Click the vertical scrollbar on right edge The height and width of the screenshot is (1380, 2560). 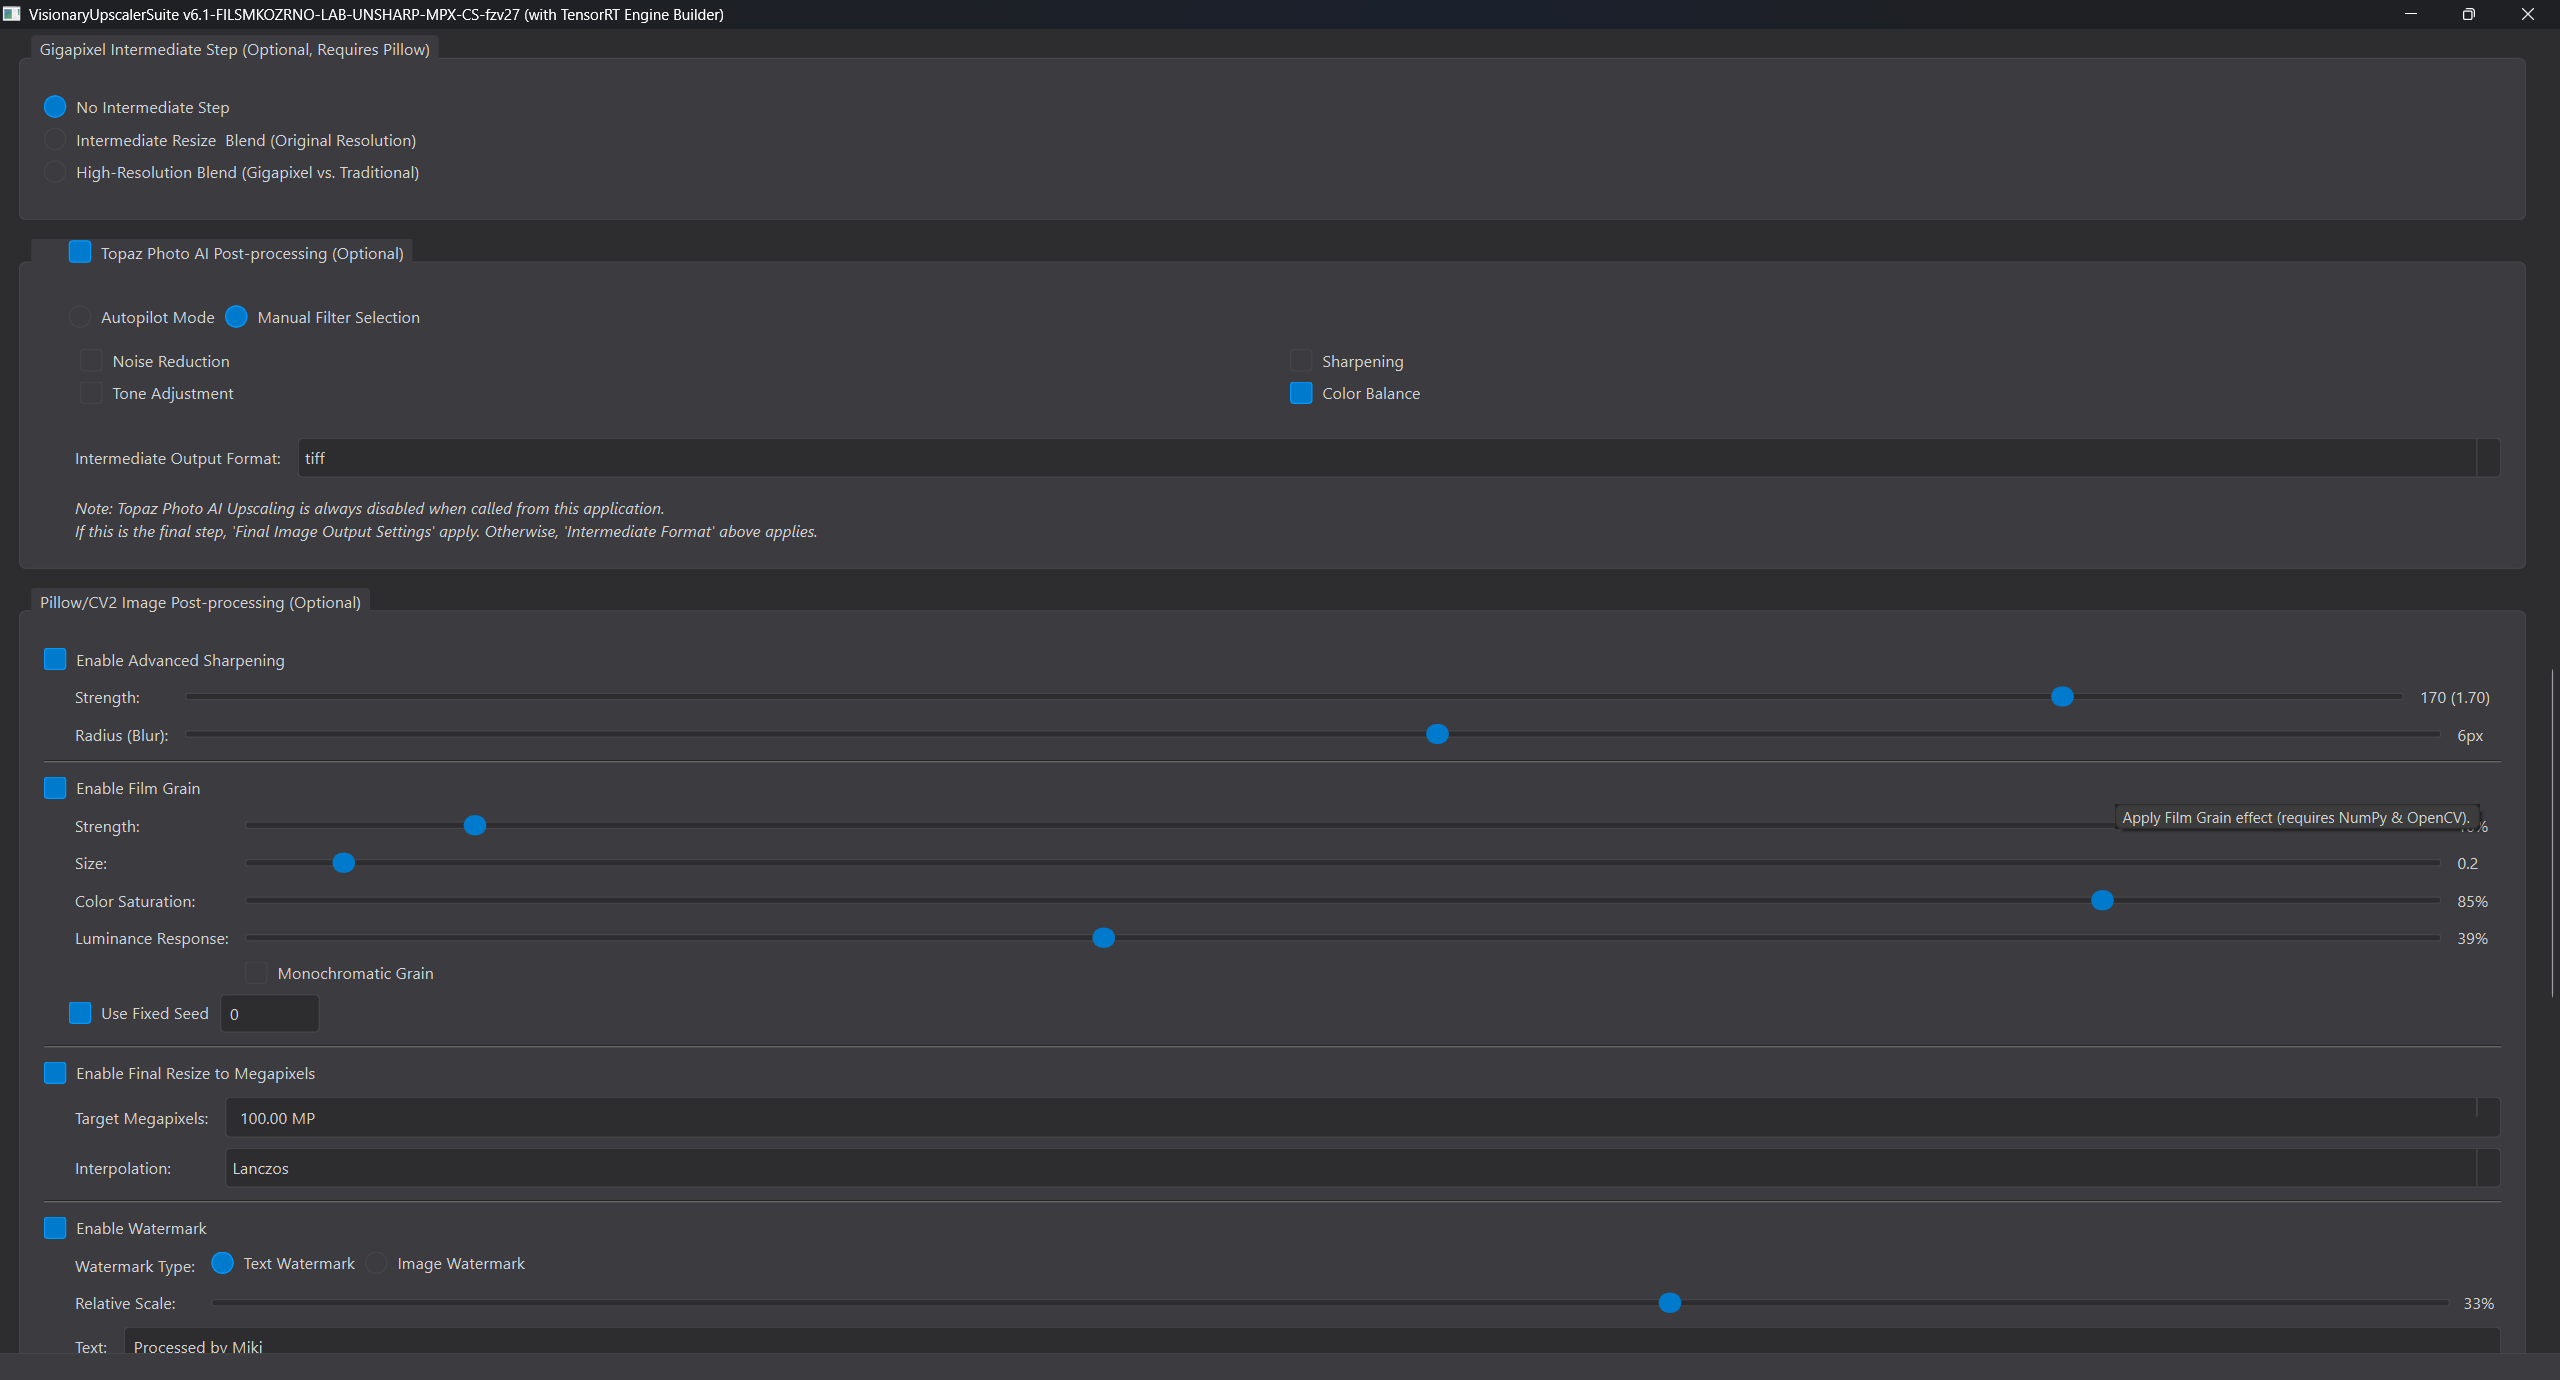coord(2552,832)
